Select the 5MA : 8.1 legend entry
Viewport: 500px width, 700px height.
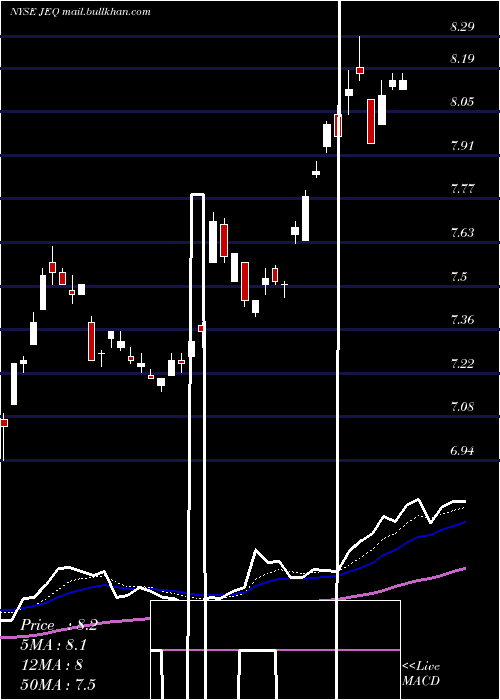[54, 645]
